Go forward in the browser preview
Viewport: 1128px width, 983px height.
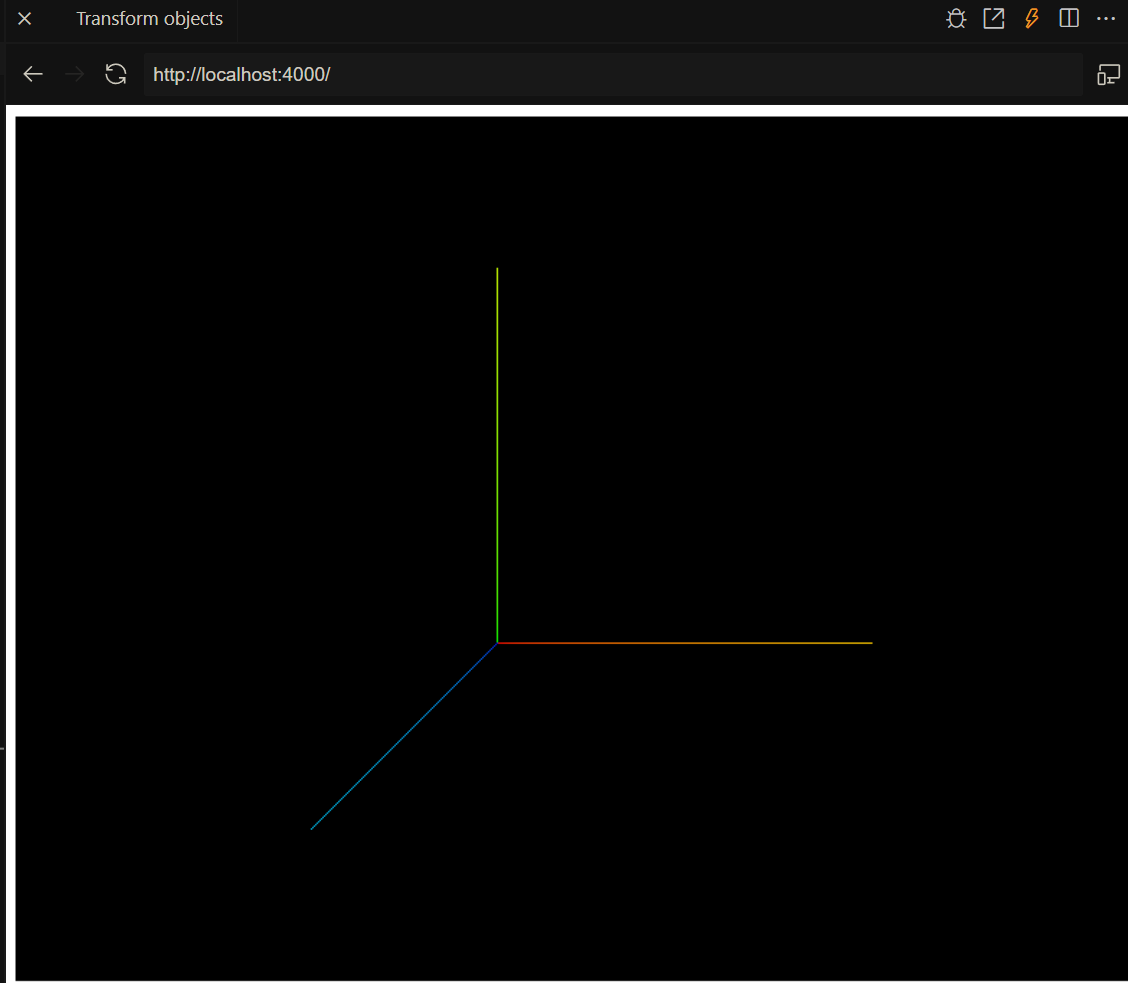point(74,74)
